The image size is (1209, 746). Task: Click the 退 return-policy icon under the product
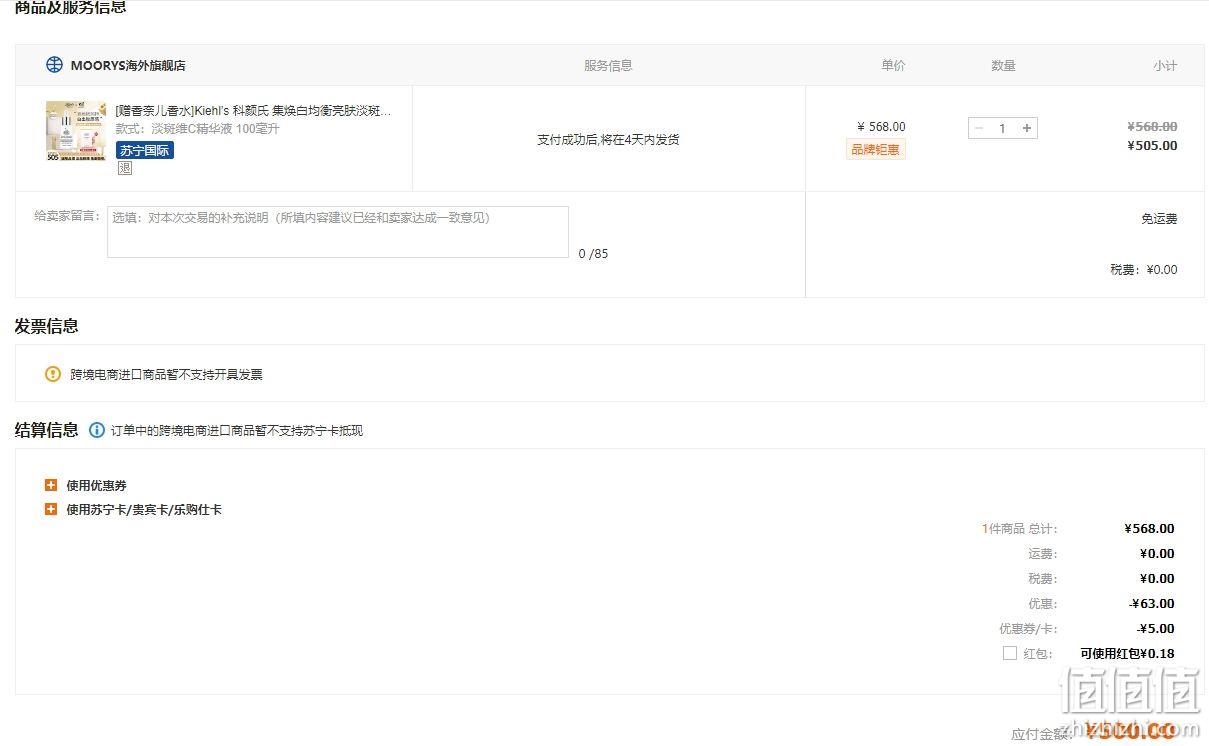[125, 168]
